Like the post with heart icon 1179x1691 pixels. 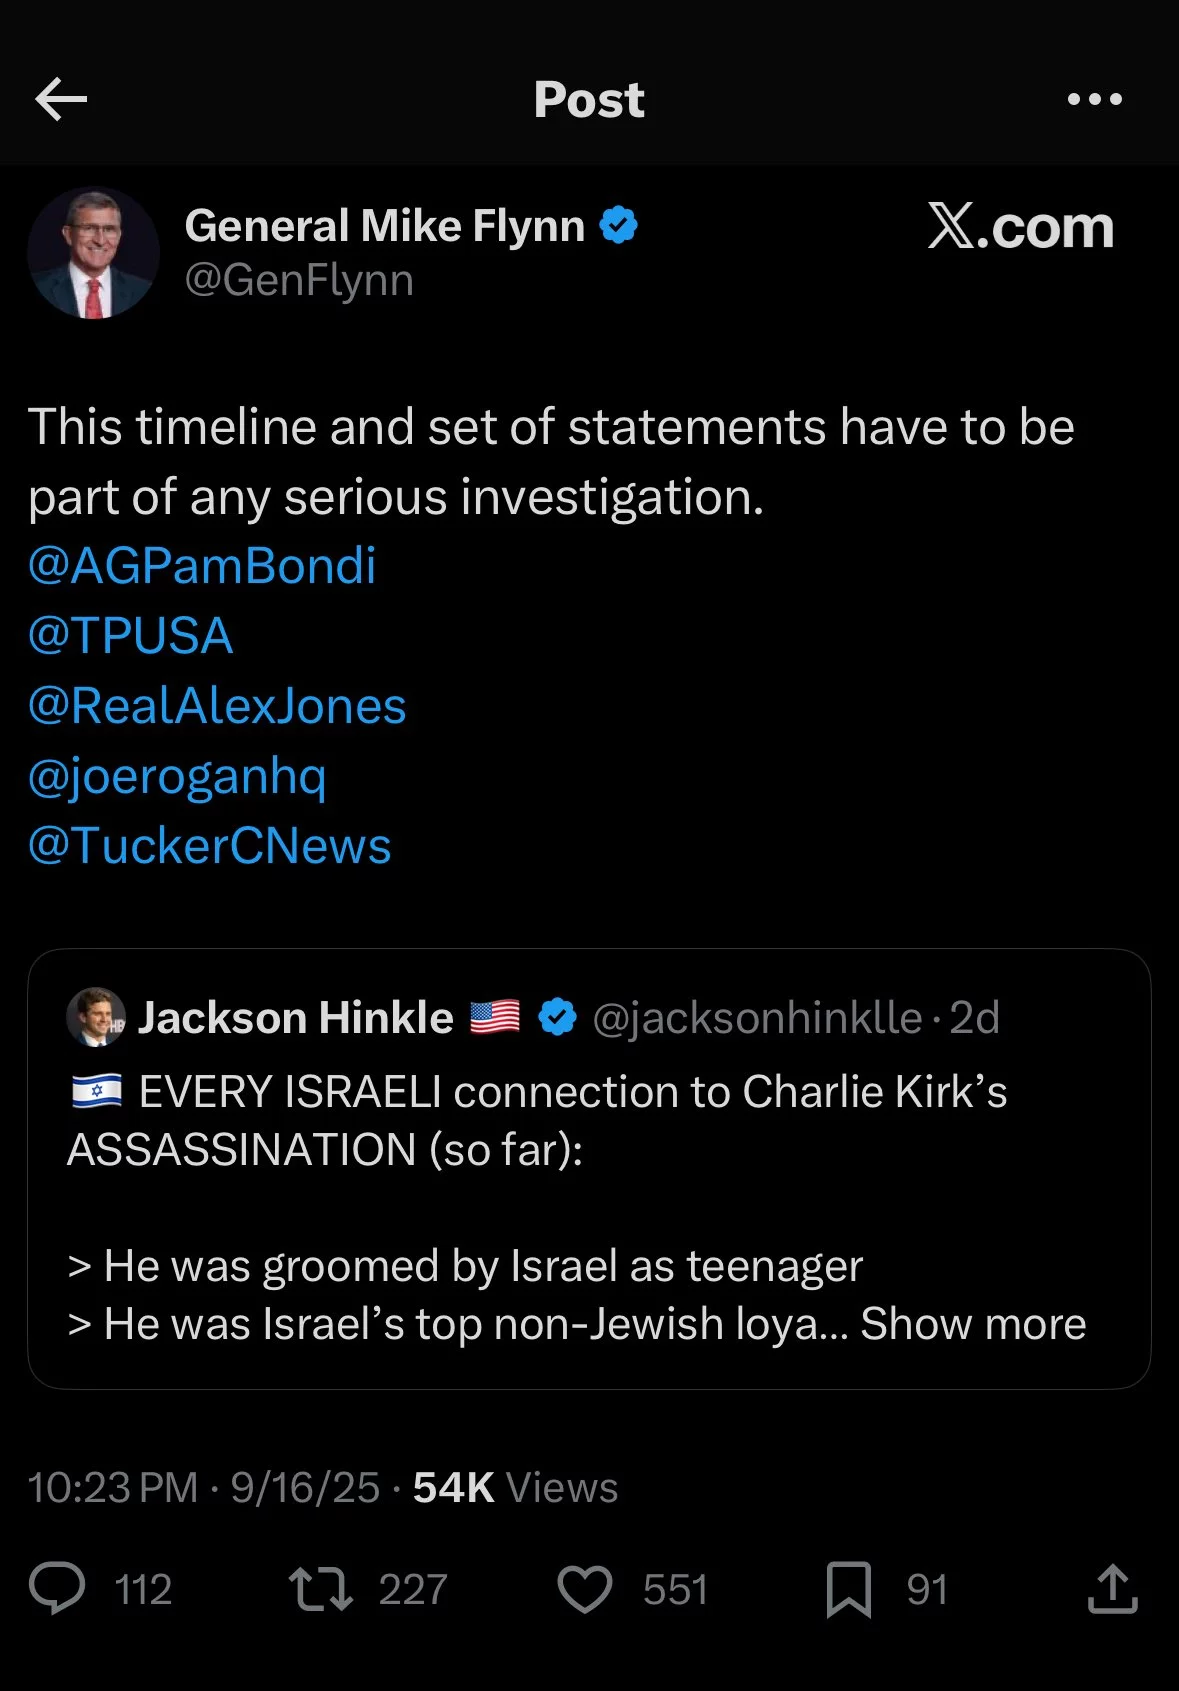click(x=584, y=1589)
